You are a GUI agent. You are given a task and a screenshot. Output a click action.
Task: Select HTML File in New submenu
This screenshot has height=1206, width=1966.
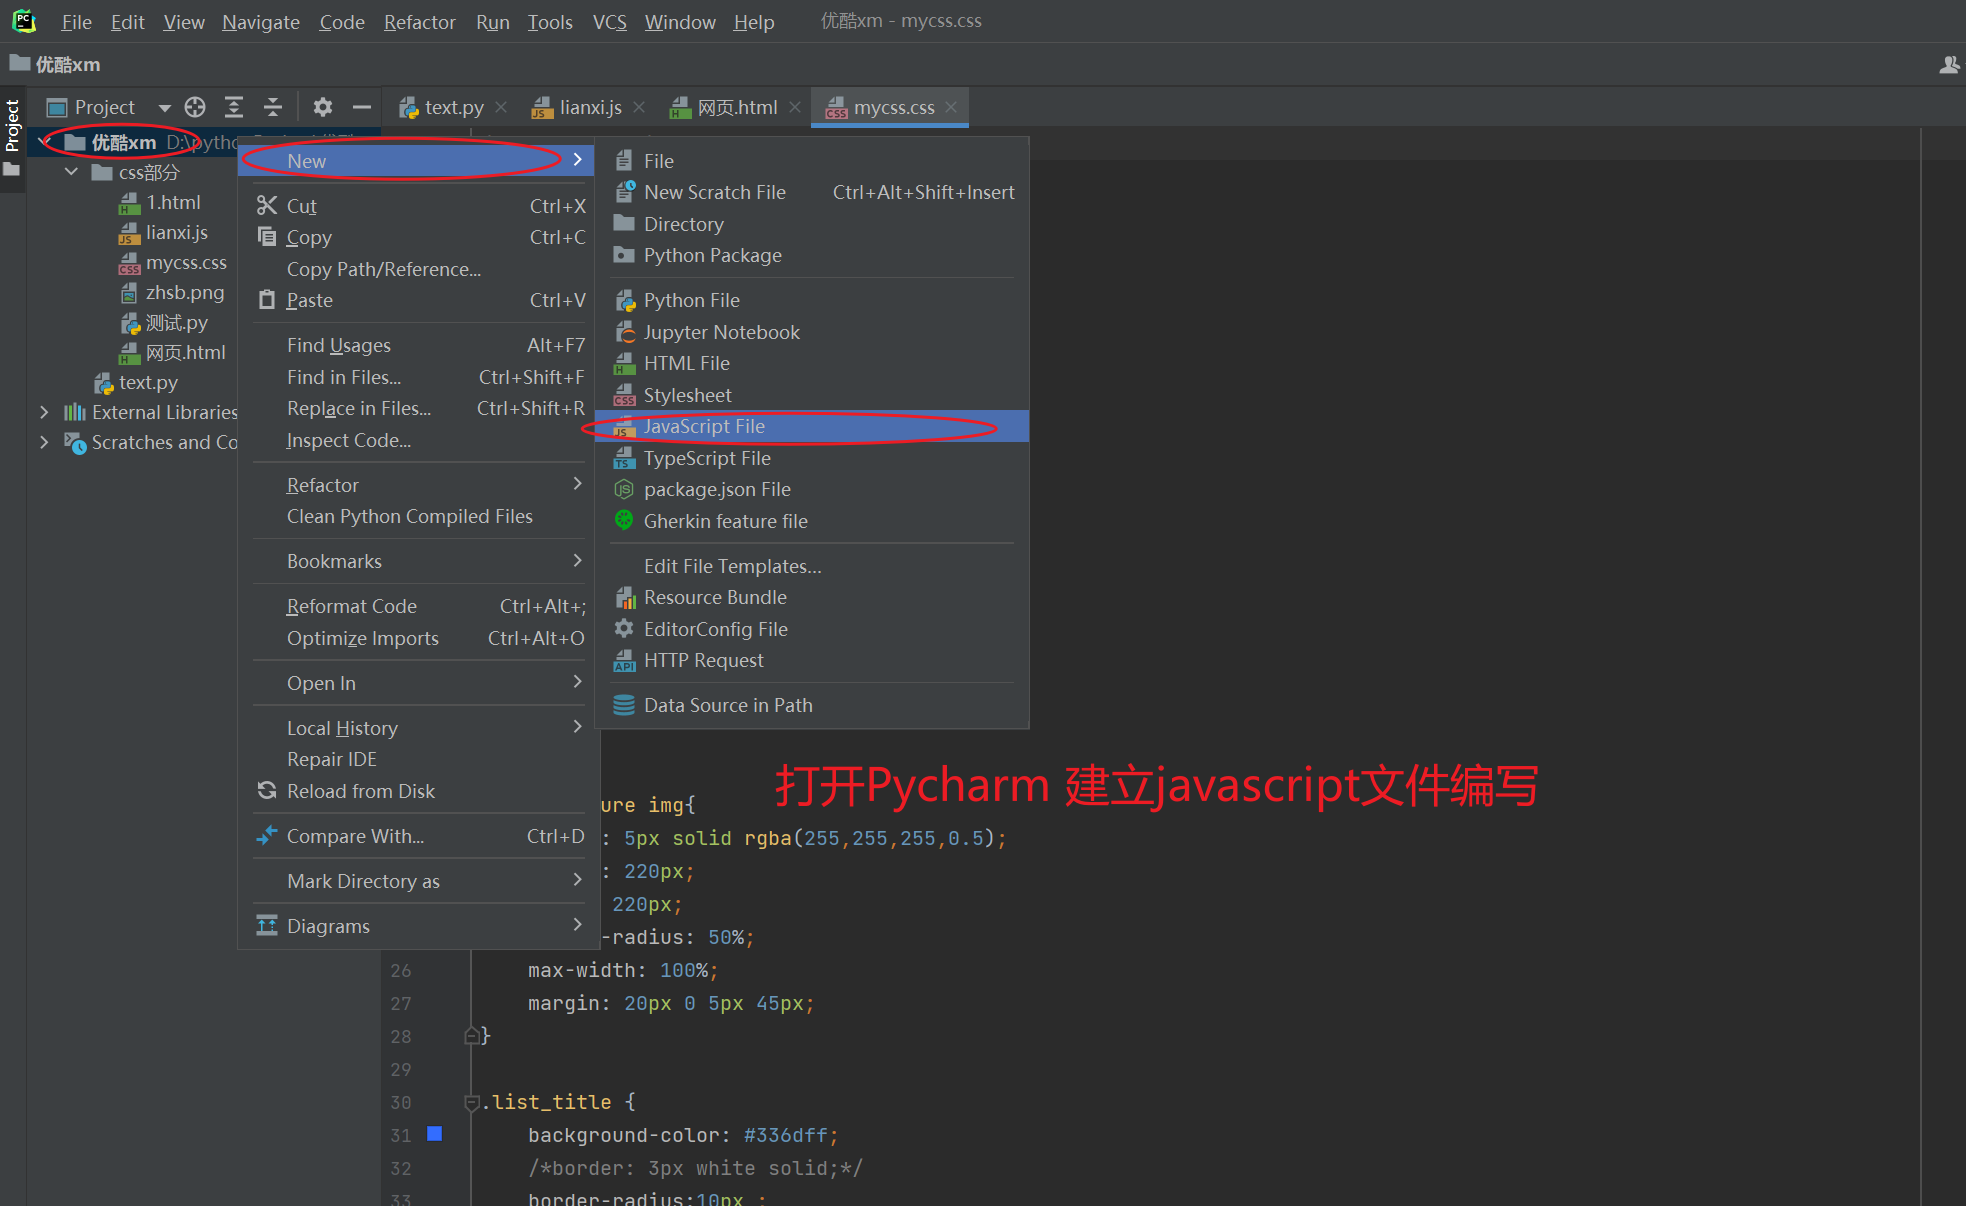tap(811, 363)
